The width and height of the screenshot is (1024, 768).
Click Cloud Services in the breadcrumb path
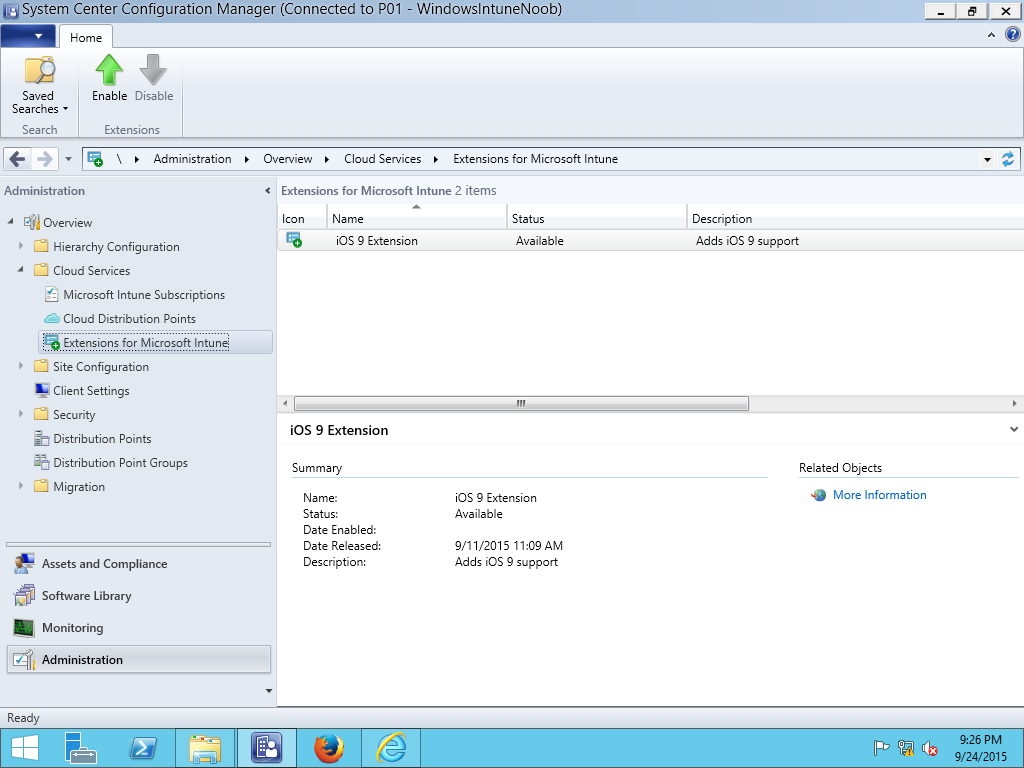coord(382,159)
